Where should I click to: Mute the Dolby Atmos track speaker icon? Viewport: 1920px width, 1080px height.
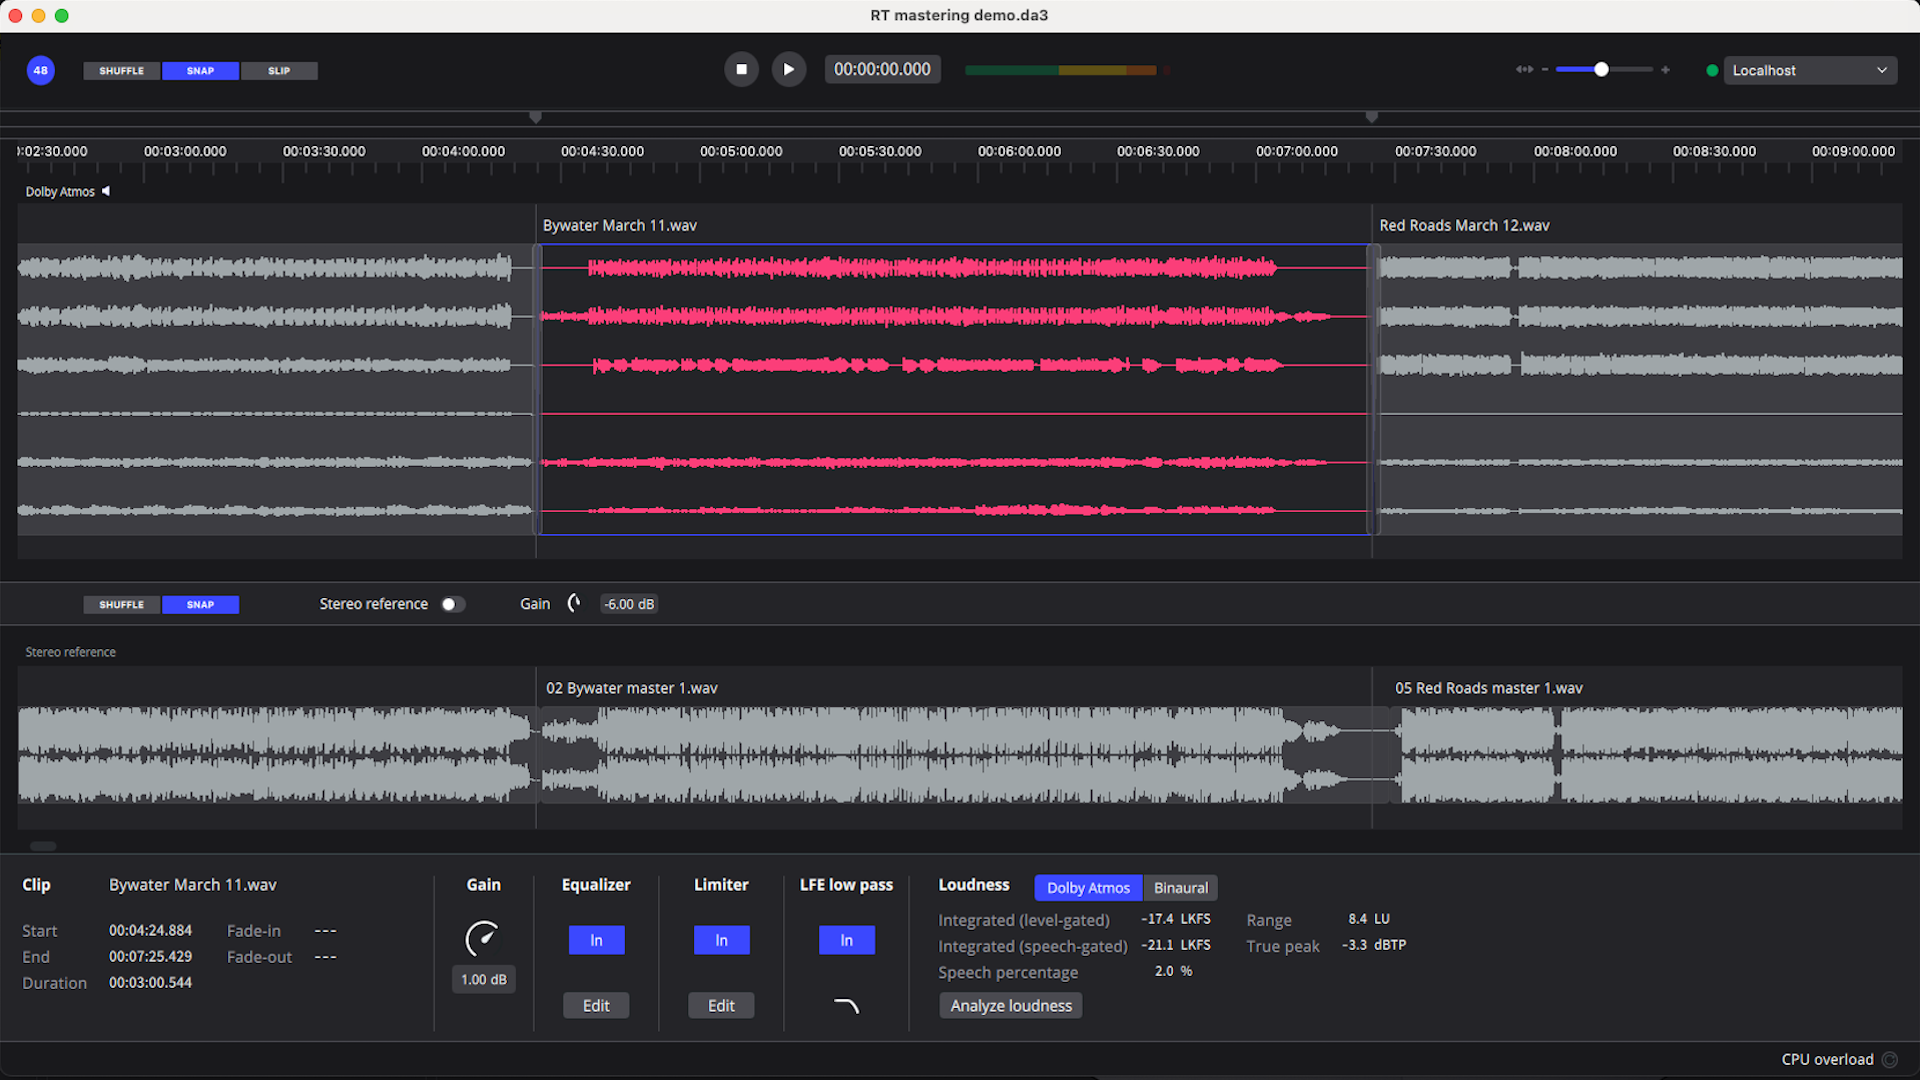pyautogui.click(x=105, y=191)
